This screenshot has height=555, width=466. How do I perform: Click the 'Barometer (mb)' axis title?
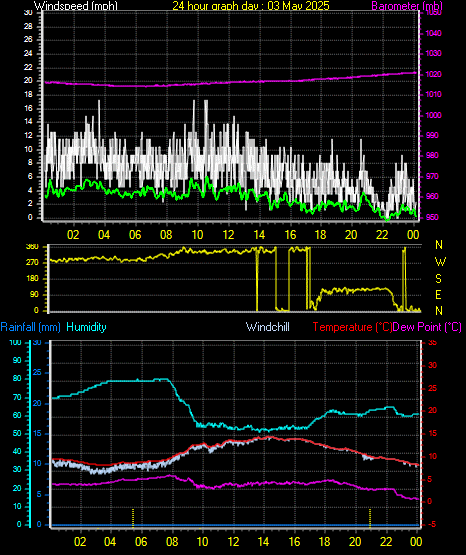click(407, 6)
